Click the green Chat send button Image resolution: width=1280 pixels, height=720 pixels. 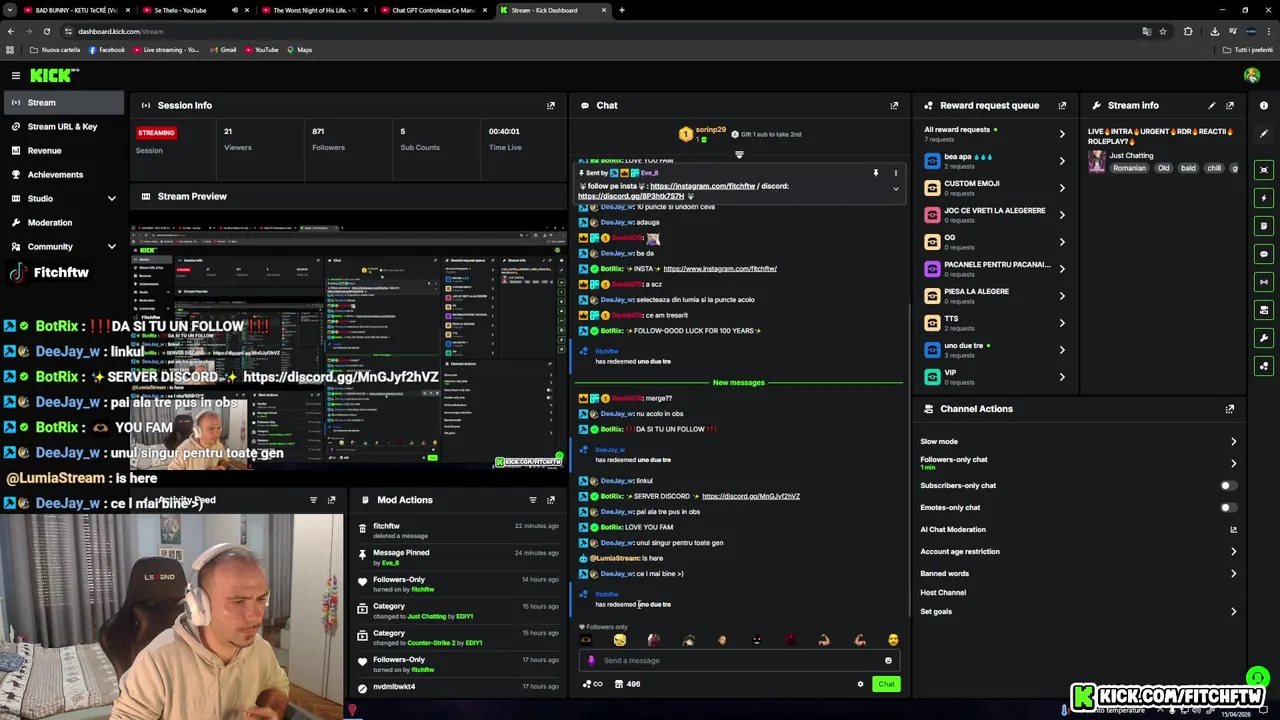(886, 684)
